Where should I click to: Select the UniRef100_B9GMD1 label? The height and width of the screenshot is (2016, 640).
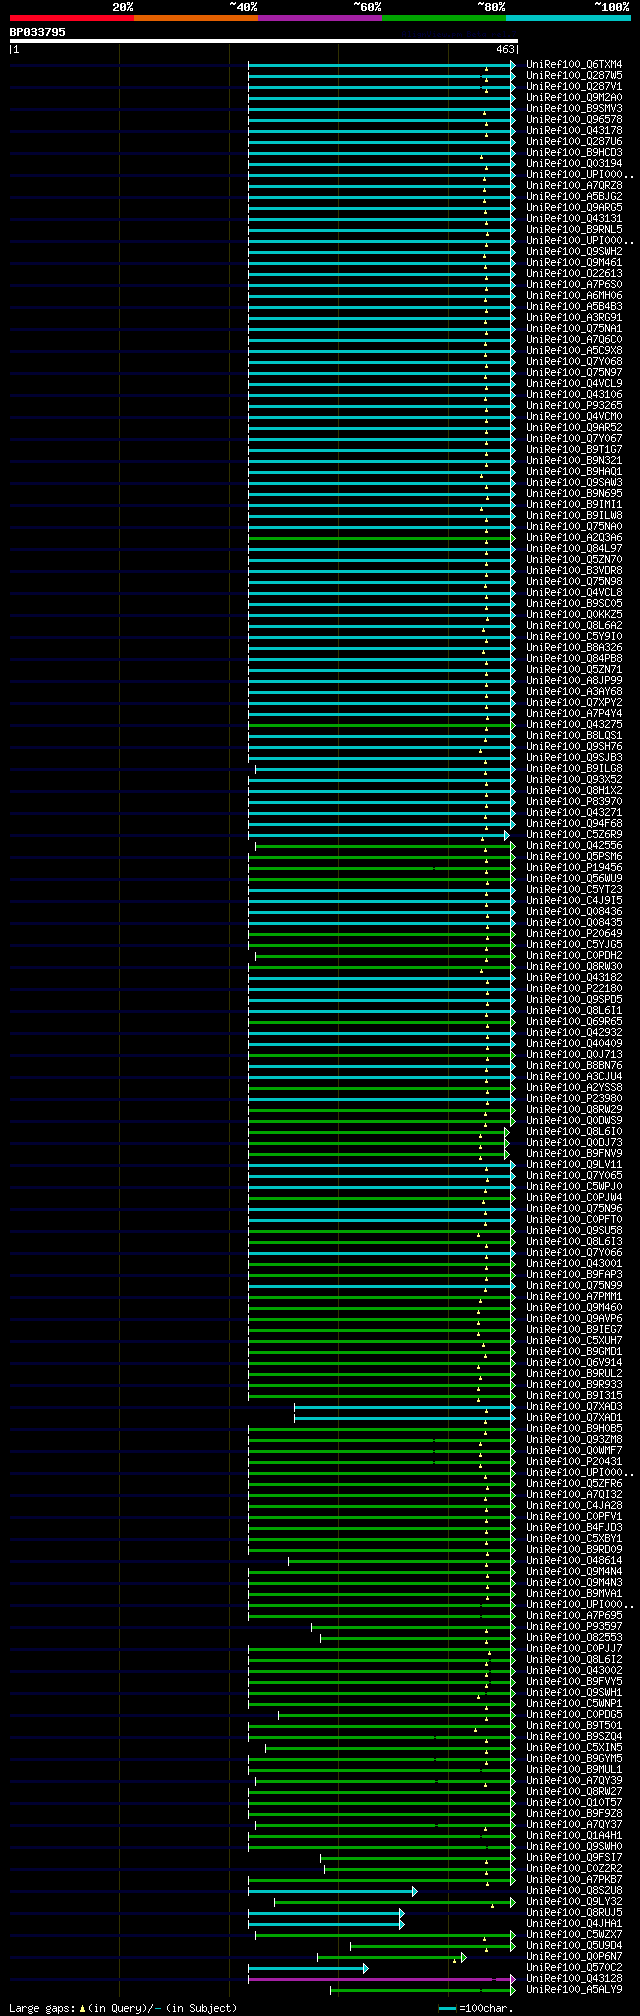(574, 1351)
